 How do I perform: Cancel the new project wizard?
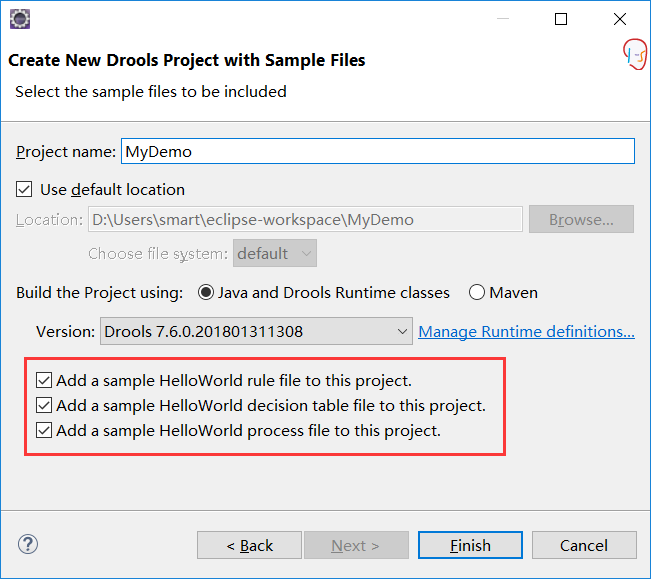point(584,545)
